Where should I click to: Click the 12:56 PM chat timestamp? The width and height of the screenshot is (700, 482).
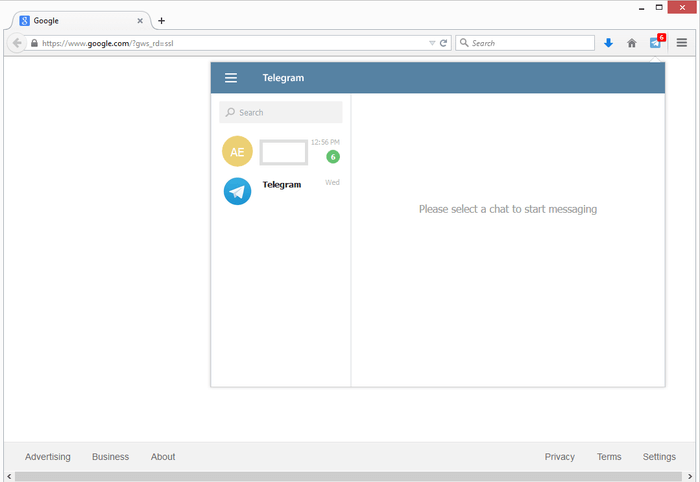pos(325,142)
